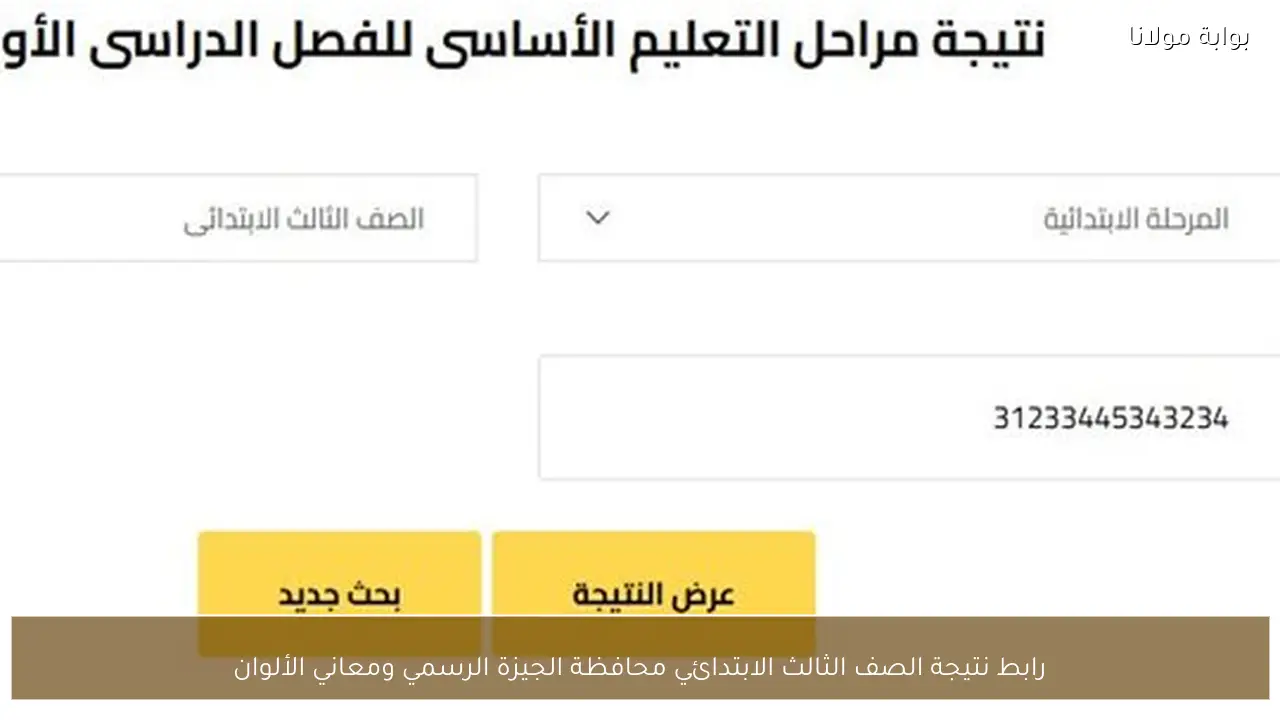Click inside the empty stage dropdown box
This screenshot has height=720, width=1280.
click(750, 218)
